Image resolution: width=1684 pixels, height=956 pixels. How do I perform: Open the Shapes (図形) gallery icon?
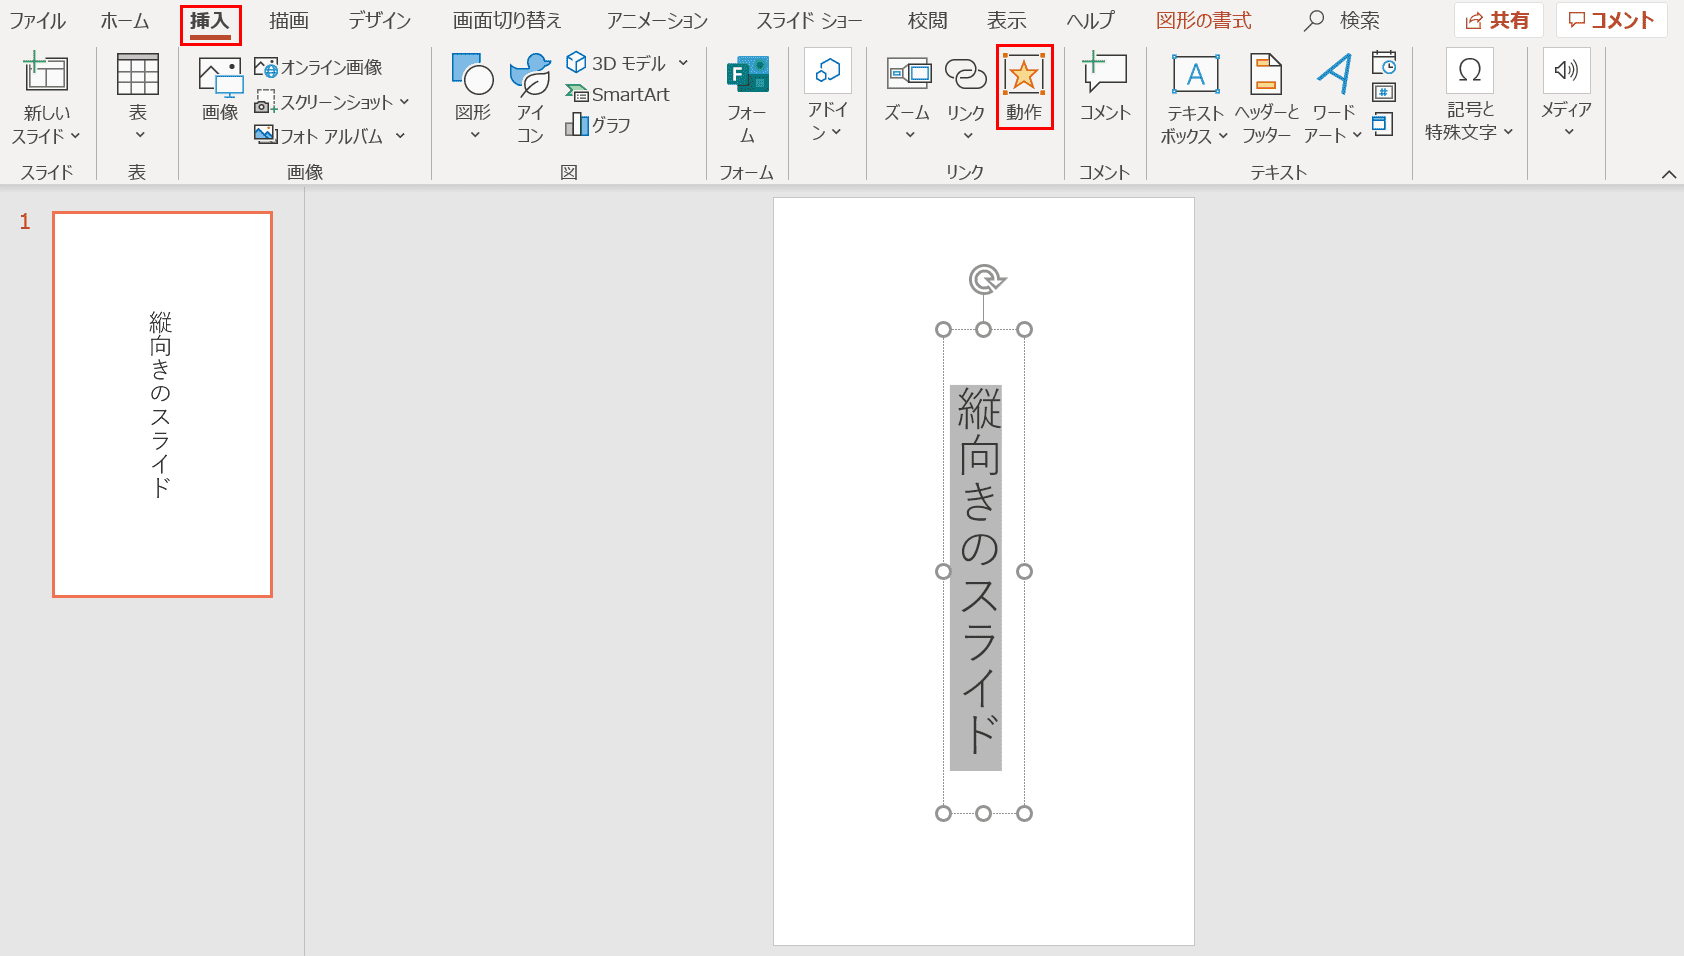[x=473, y=75]
